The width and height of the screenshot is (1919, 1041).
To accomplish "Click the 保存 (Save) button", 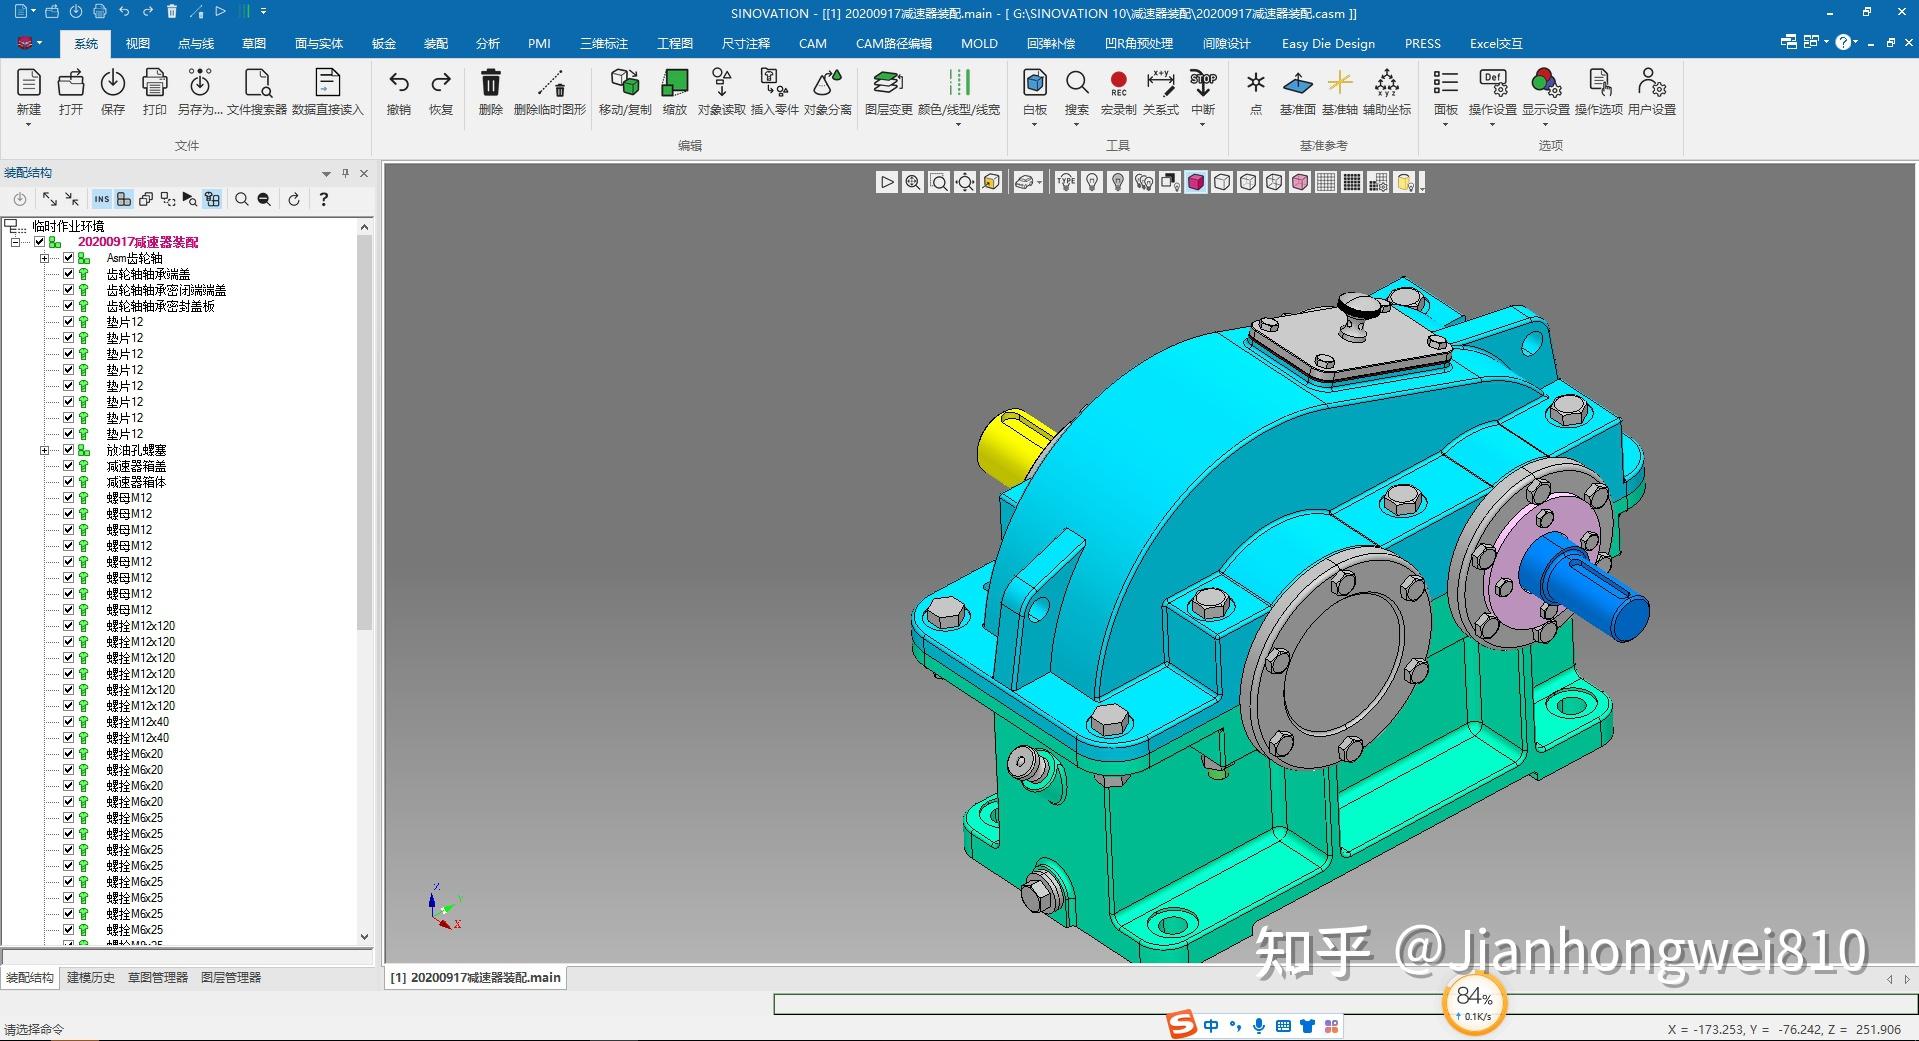I will point(111,93).
